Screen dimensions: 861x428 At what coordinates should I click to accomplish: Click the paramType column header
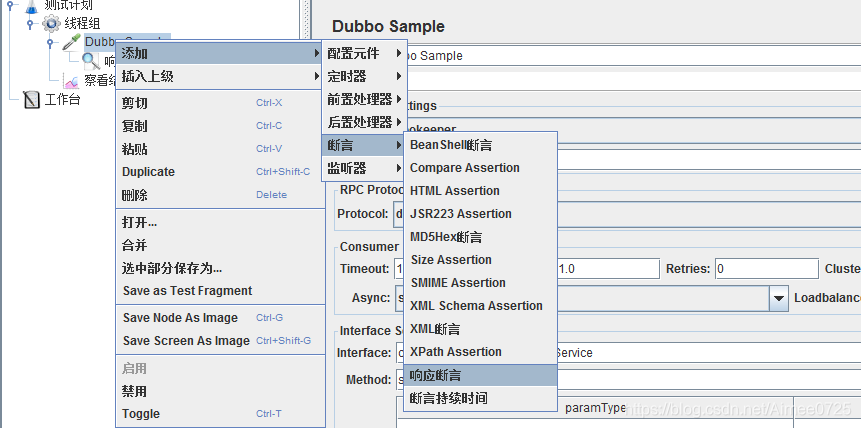click(x=595, y=407)
